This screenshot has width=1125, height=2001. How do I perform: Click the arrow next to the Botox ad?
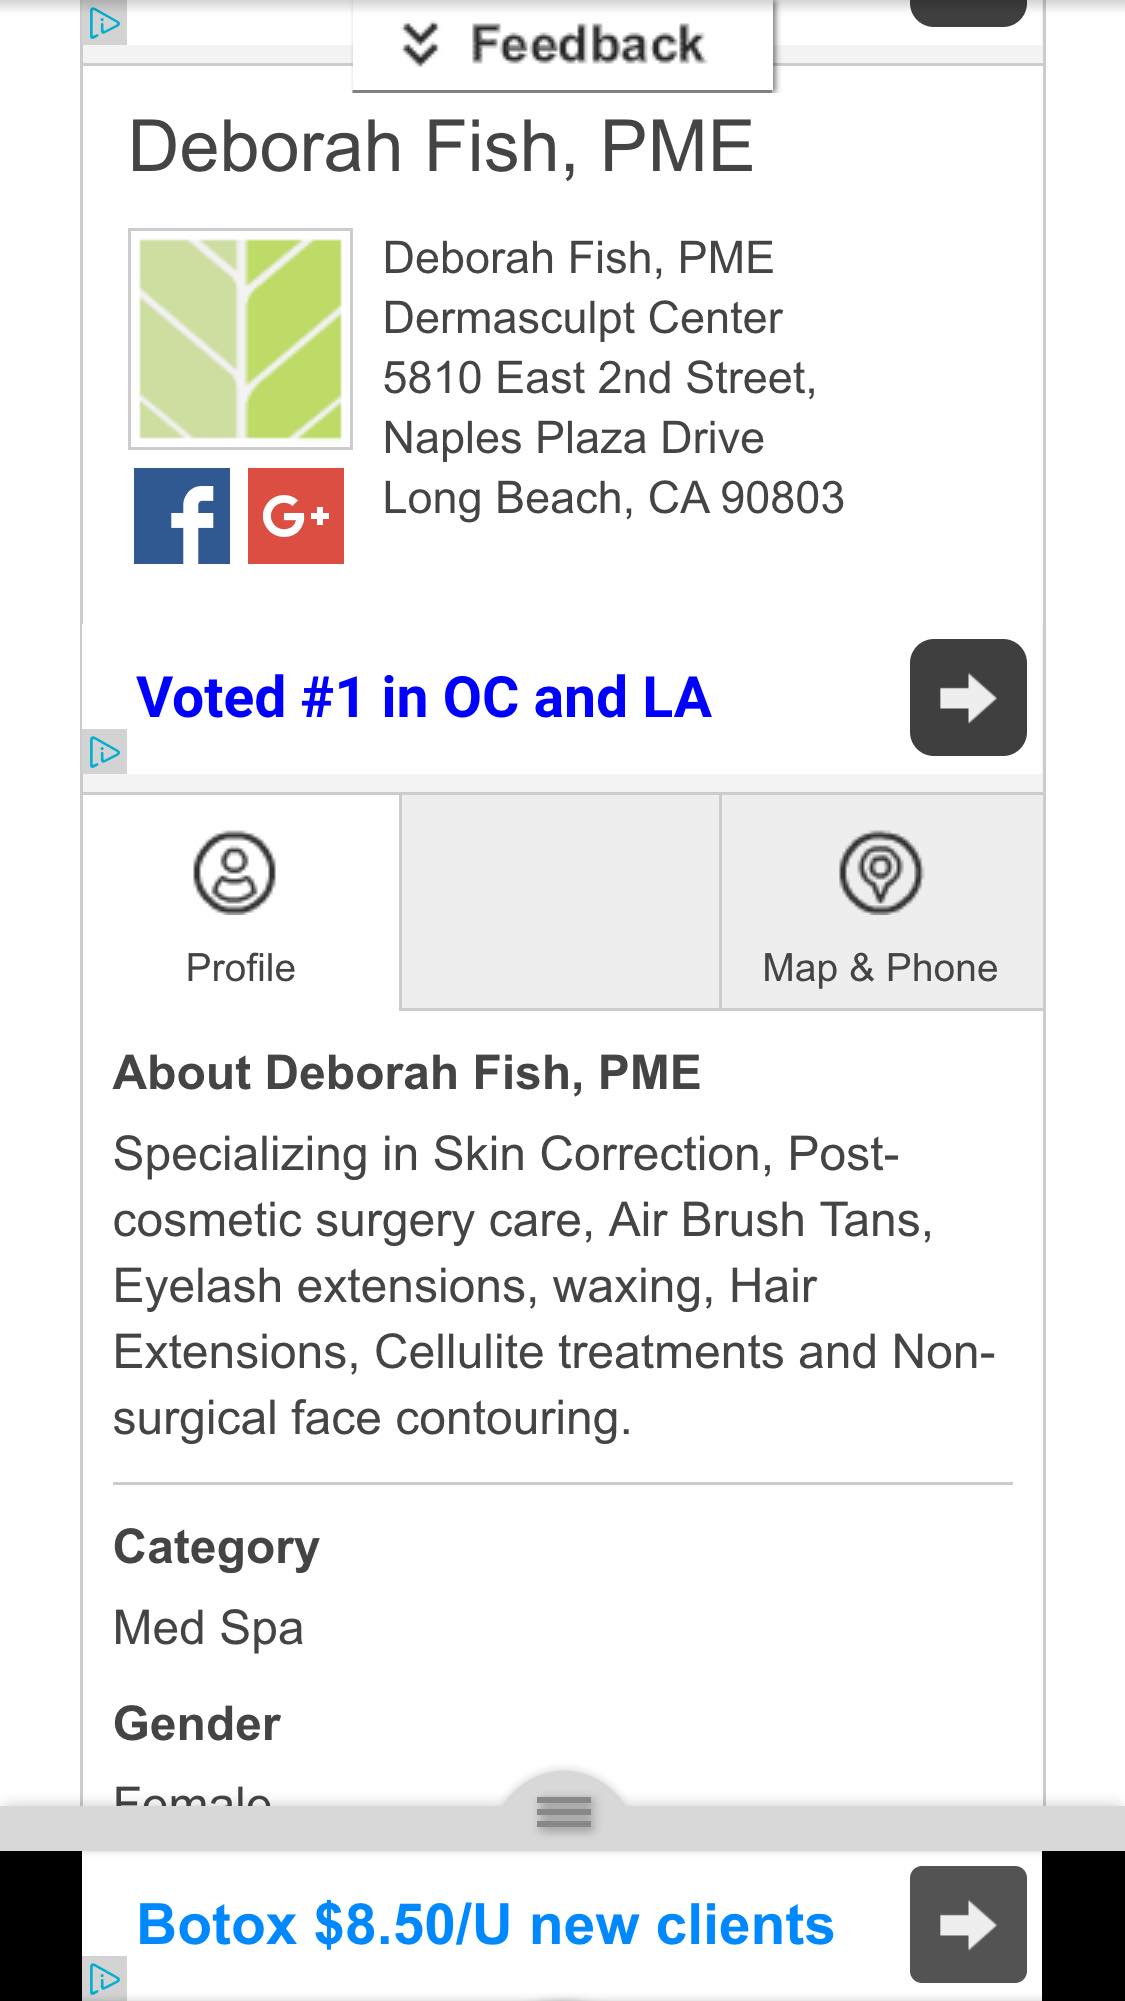pyautogui.click(x=967, y=1924)
